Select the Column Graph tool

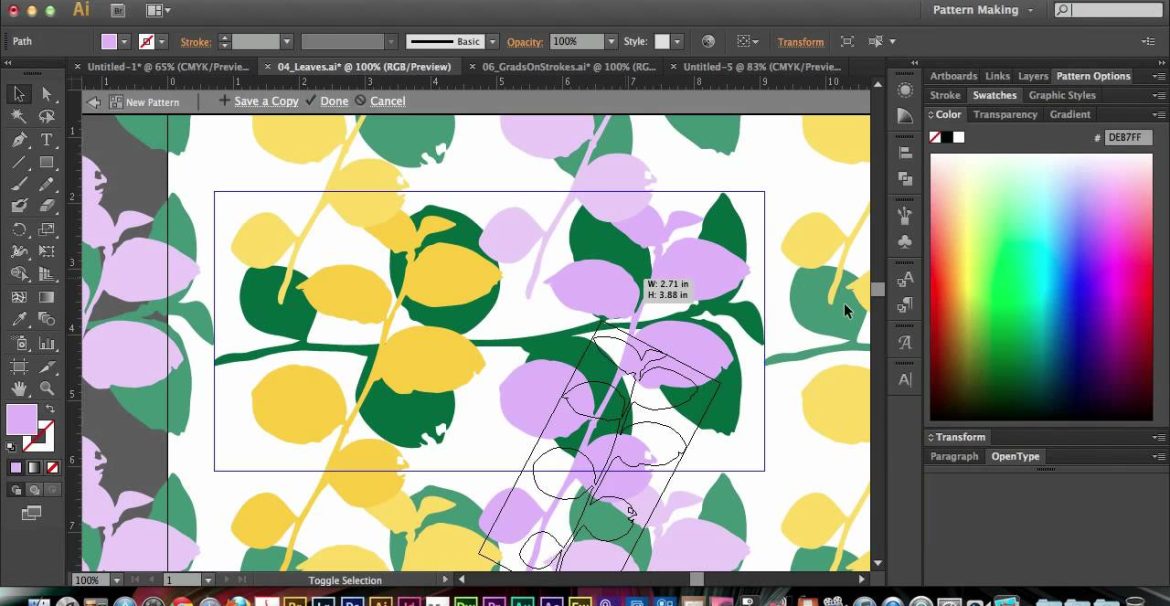point(47,343)
